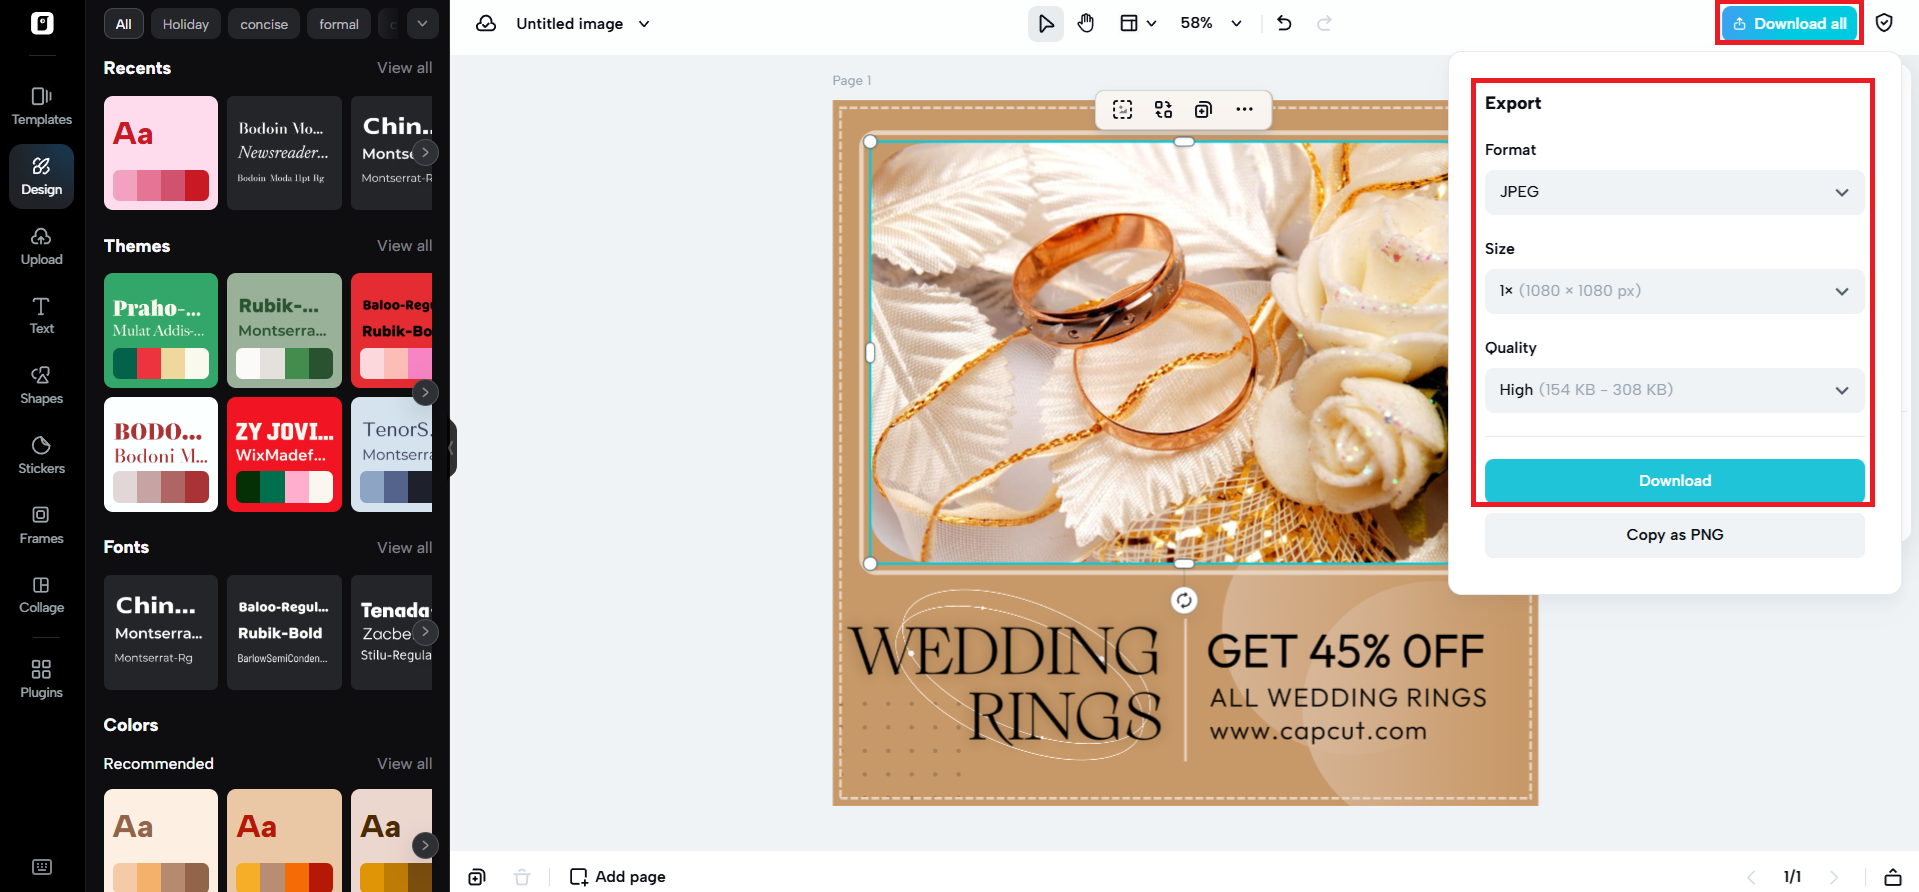
Task: Activate the hand pan tool
Action: tap(1086, 23)
